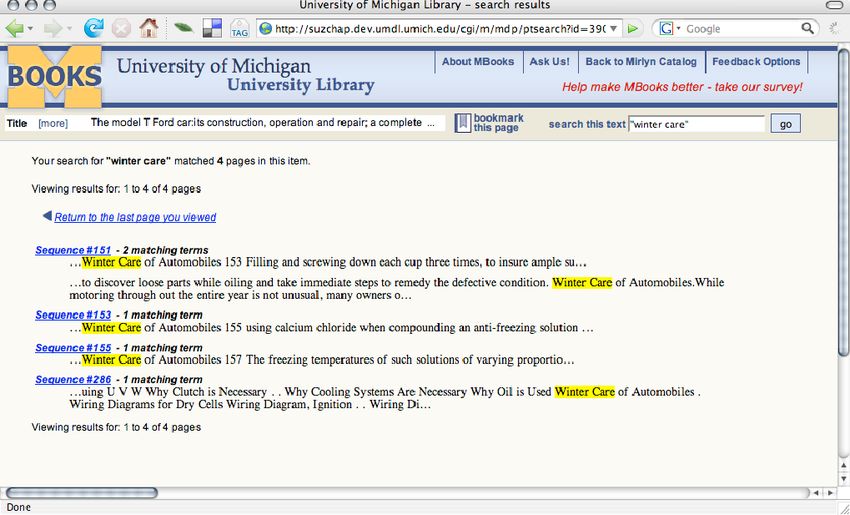Click the vertical scrollbar down arrow
This screenshot has width=850, height=515.
pos(843,479)
